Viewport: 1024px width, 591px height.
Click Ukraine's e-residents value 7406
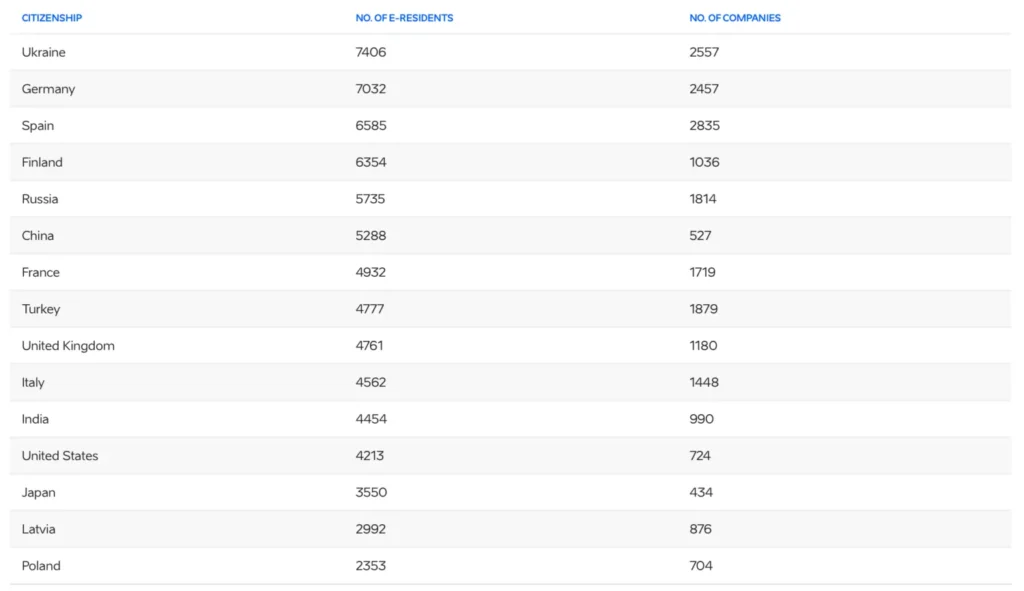(x=371, y=52)
